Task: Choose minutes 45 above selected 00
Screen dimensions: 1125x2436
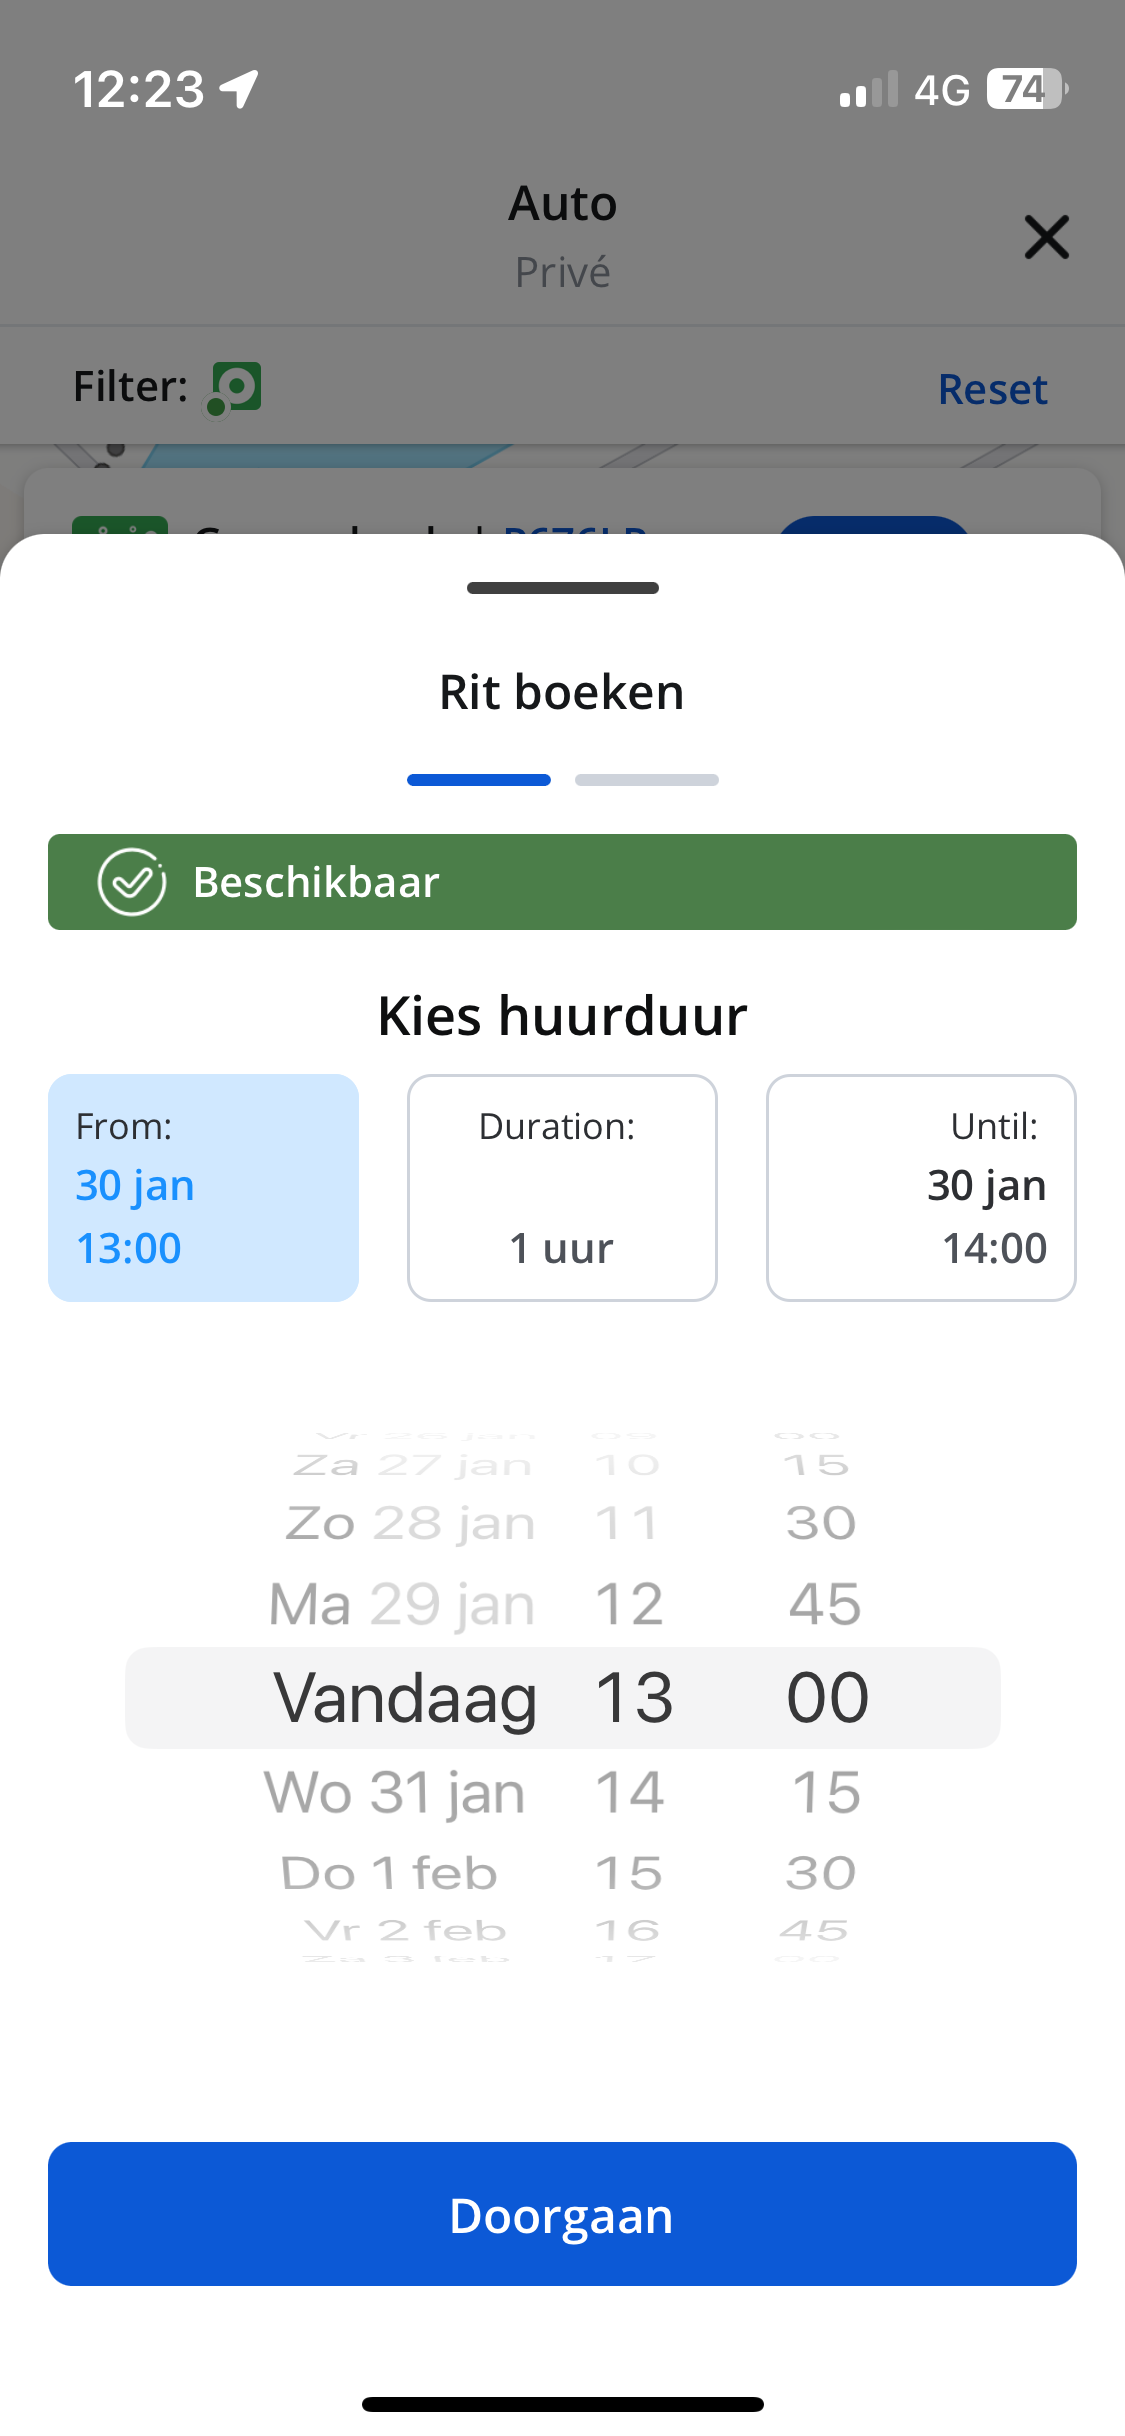Action: click(825, 1605)
